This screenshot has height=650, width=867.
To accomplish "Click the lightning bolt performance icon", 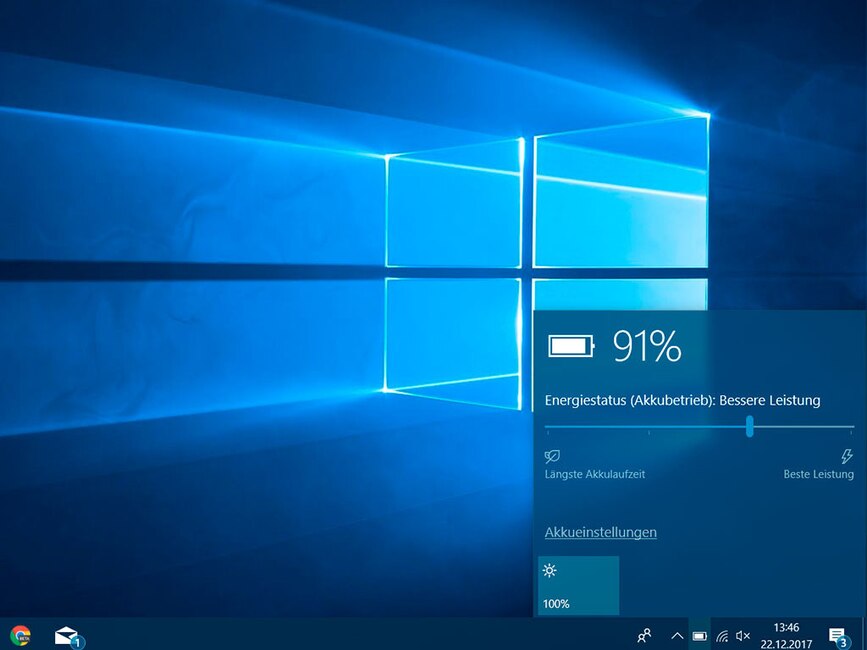I will [x=847, y=456].
